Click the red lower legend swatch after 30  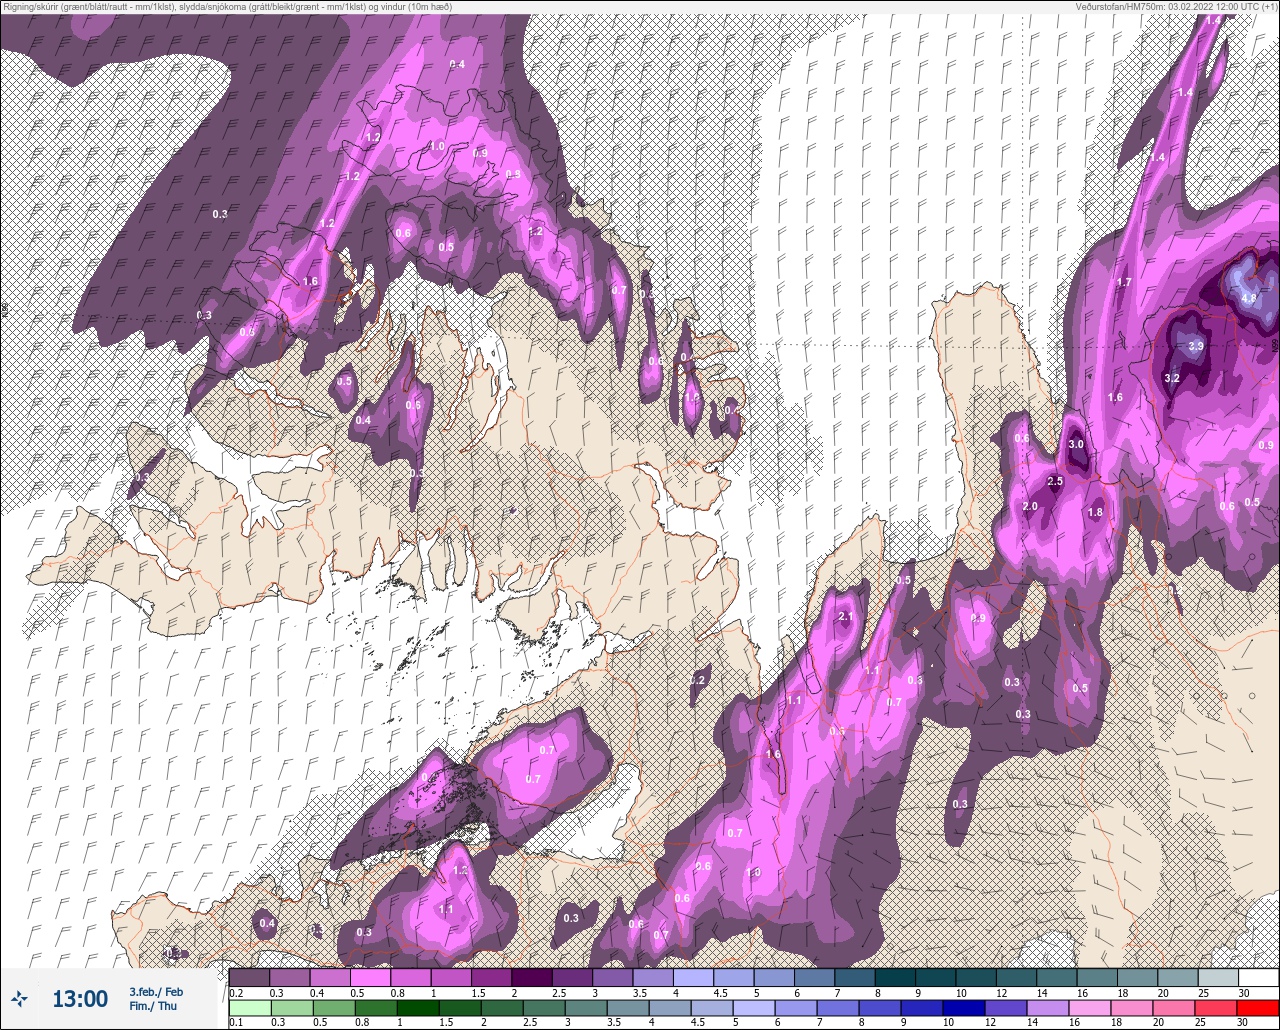[x=1258, y=1007]
